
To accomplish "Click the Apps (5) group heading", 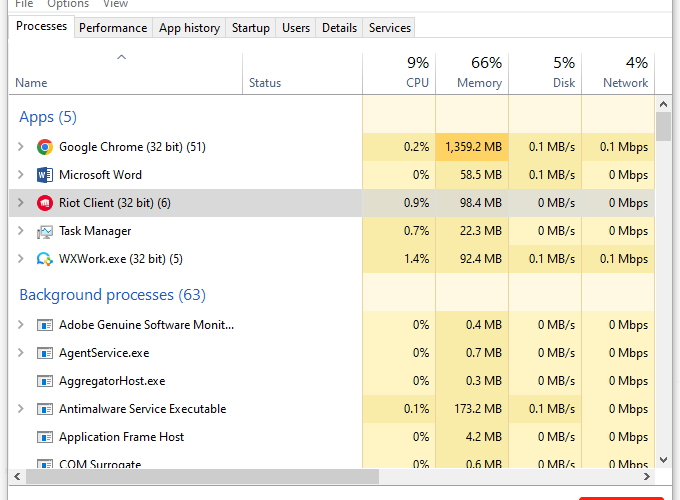I will [48, 117].
